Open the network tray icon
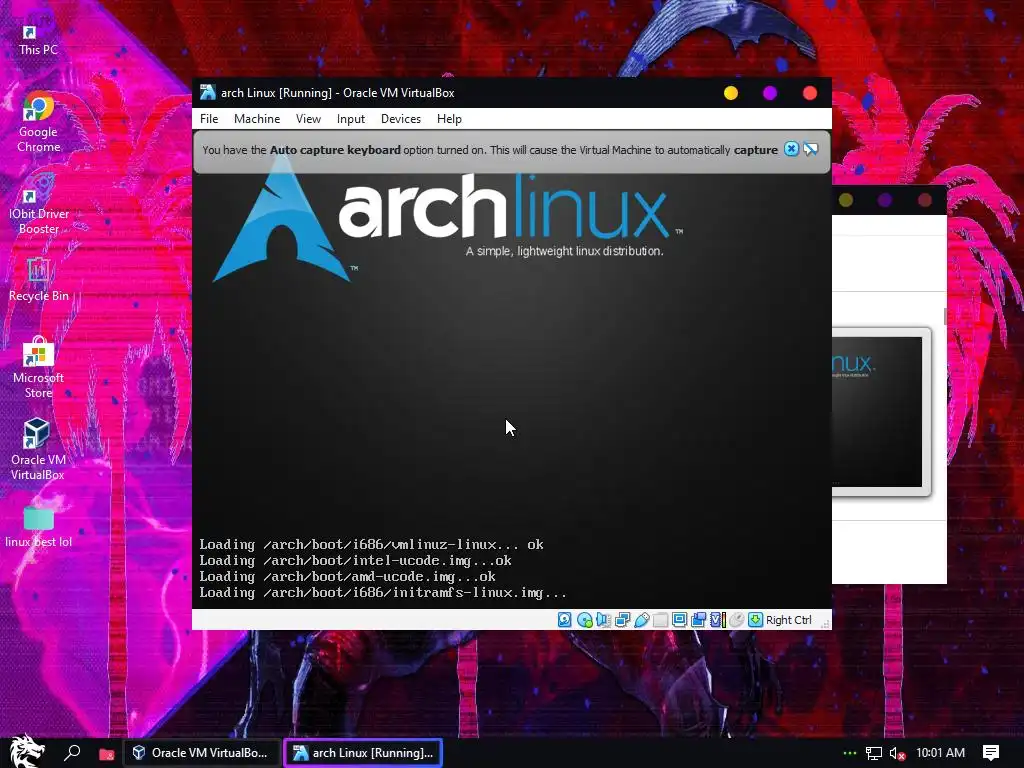Screen dimensions: 1024x768 point(874,753)
